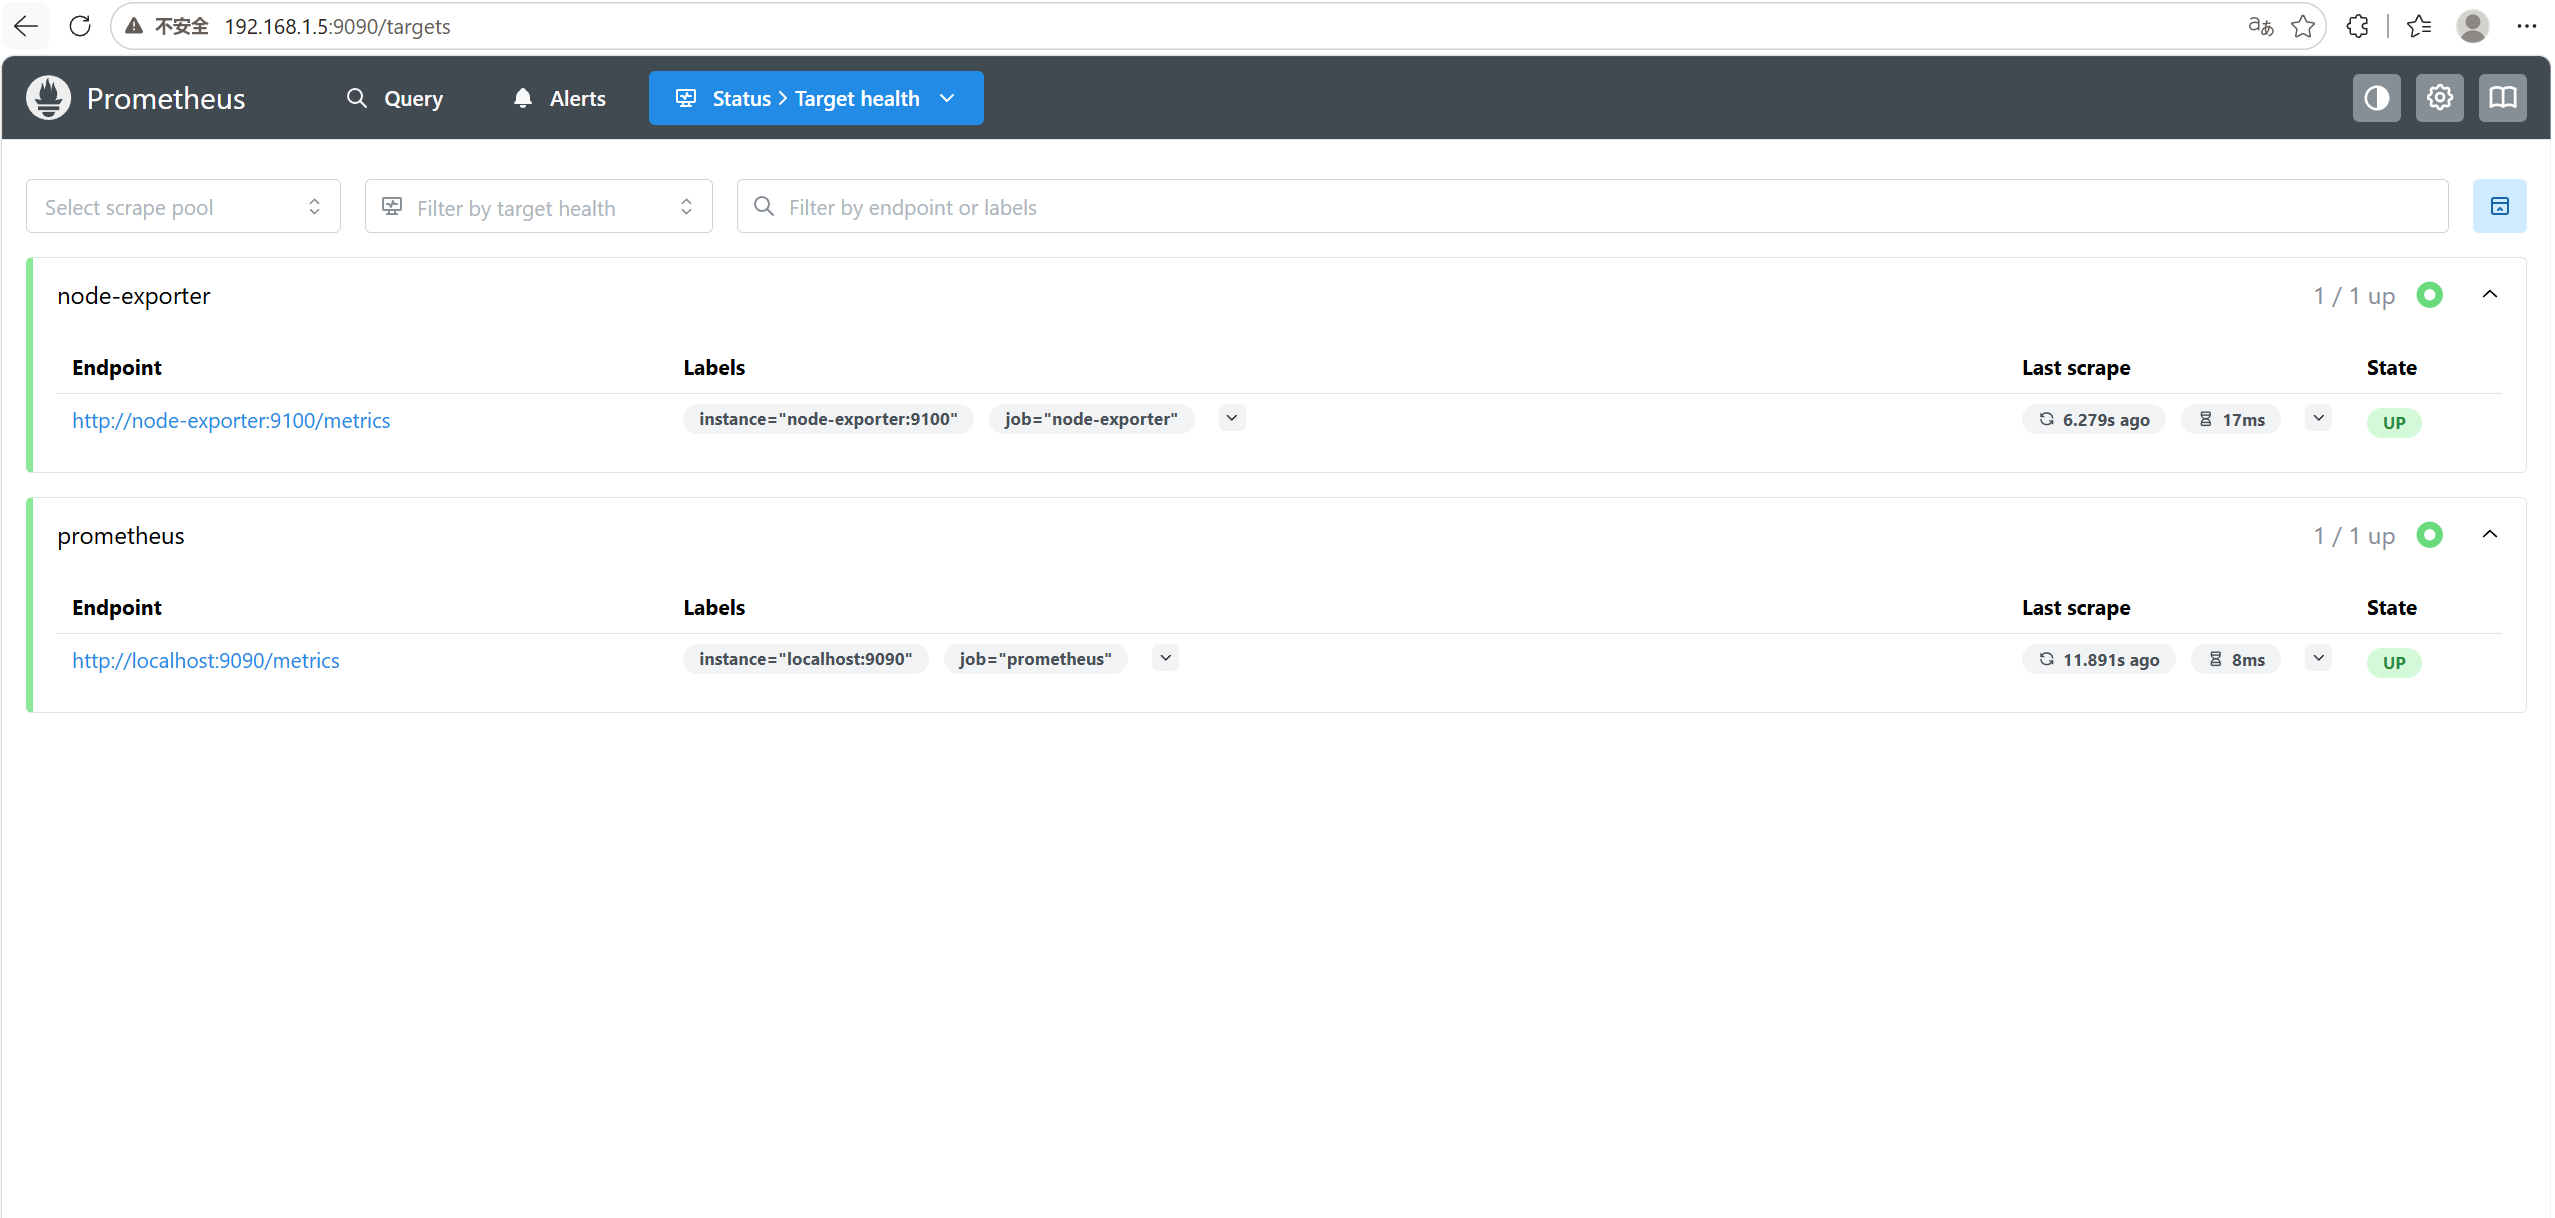Expand labels for node-exporter target
Screen dimensions: 2555x1218
coord(1232,418)
